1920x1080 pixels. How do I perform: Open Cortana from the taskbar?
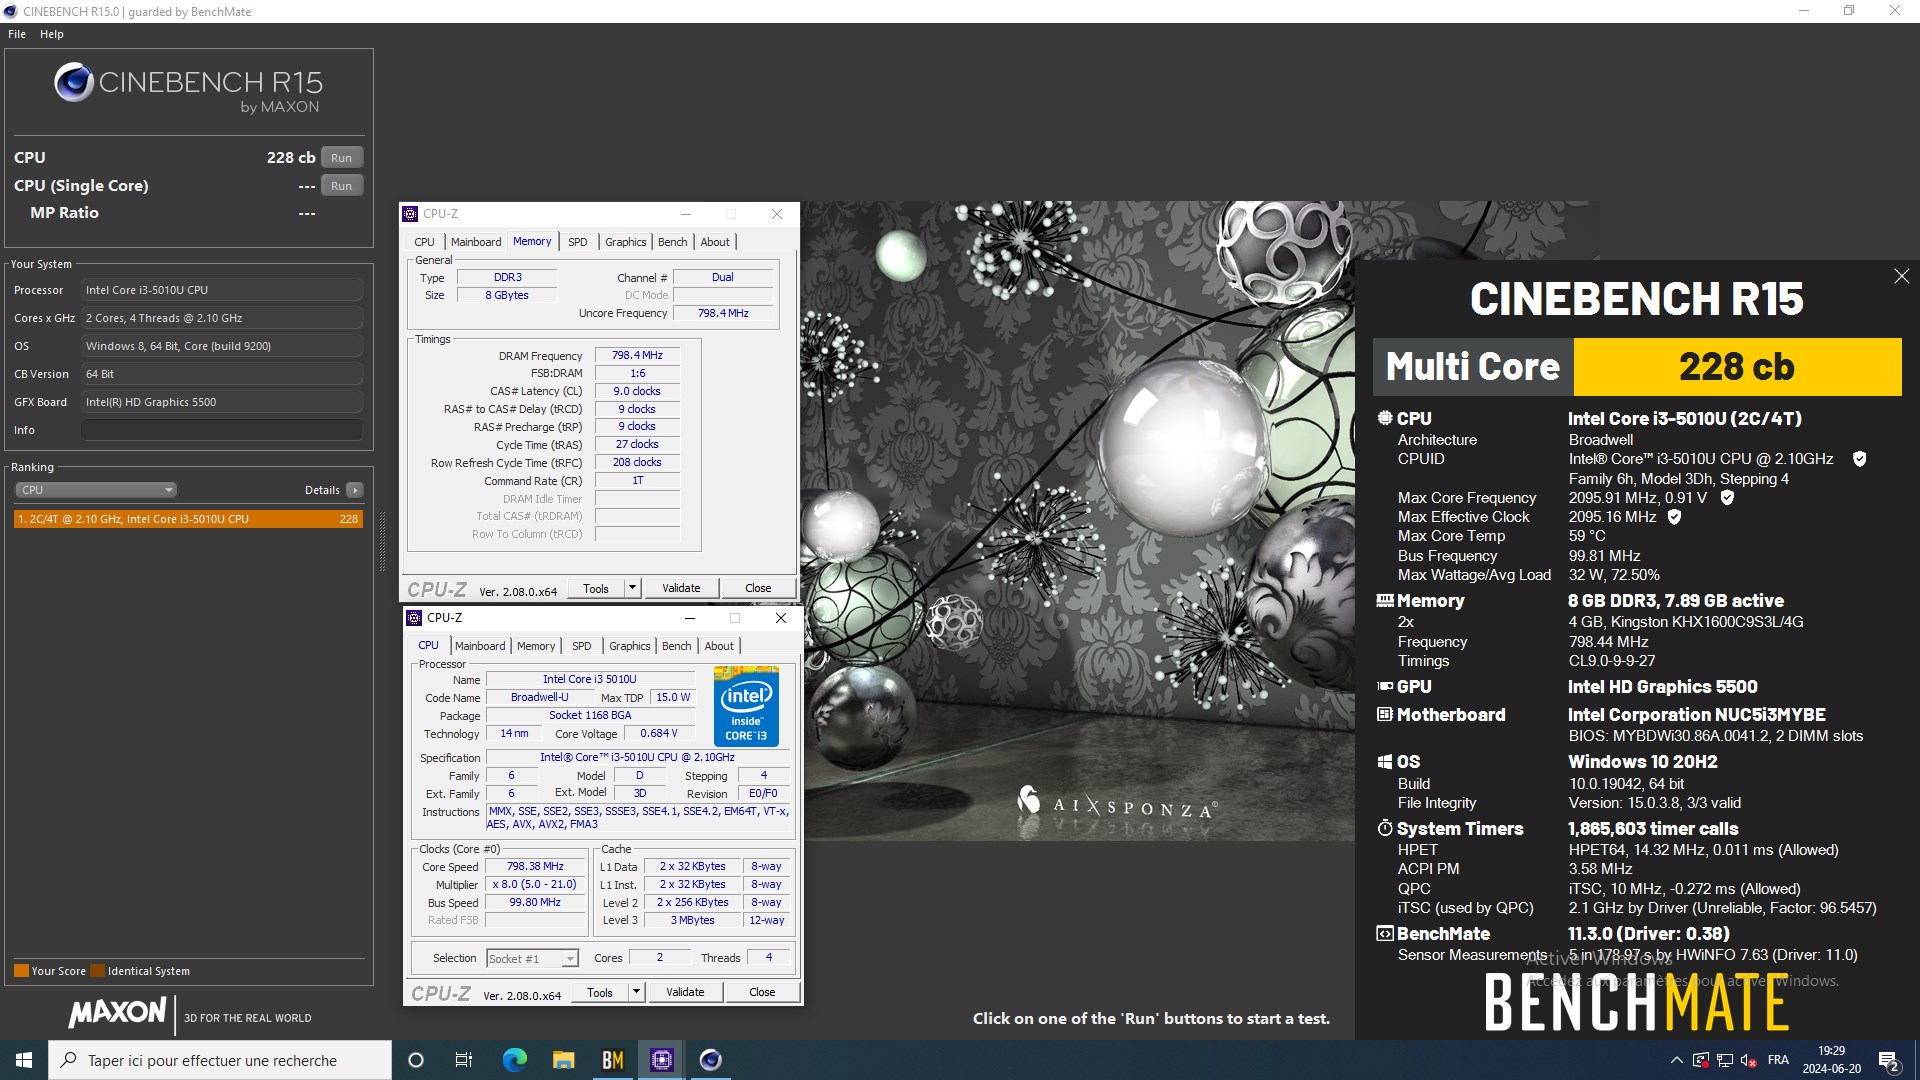pyautogui.click(x=416, y=1060)
